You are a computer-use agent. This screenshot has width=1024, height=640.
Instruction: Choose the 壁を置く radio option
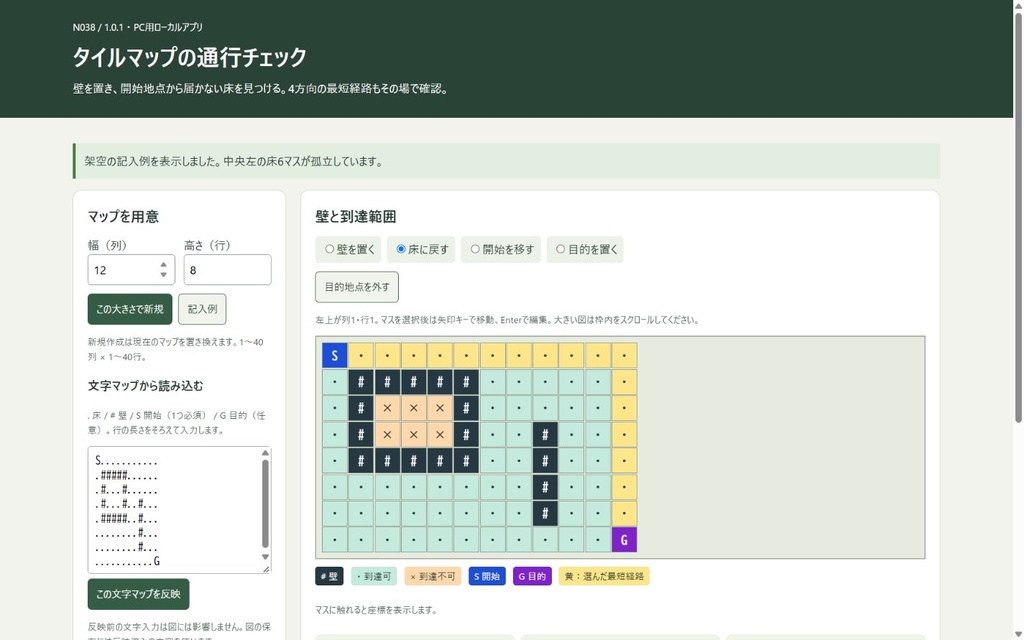pyautogui.click(x=349, y=249)
